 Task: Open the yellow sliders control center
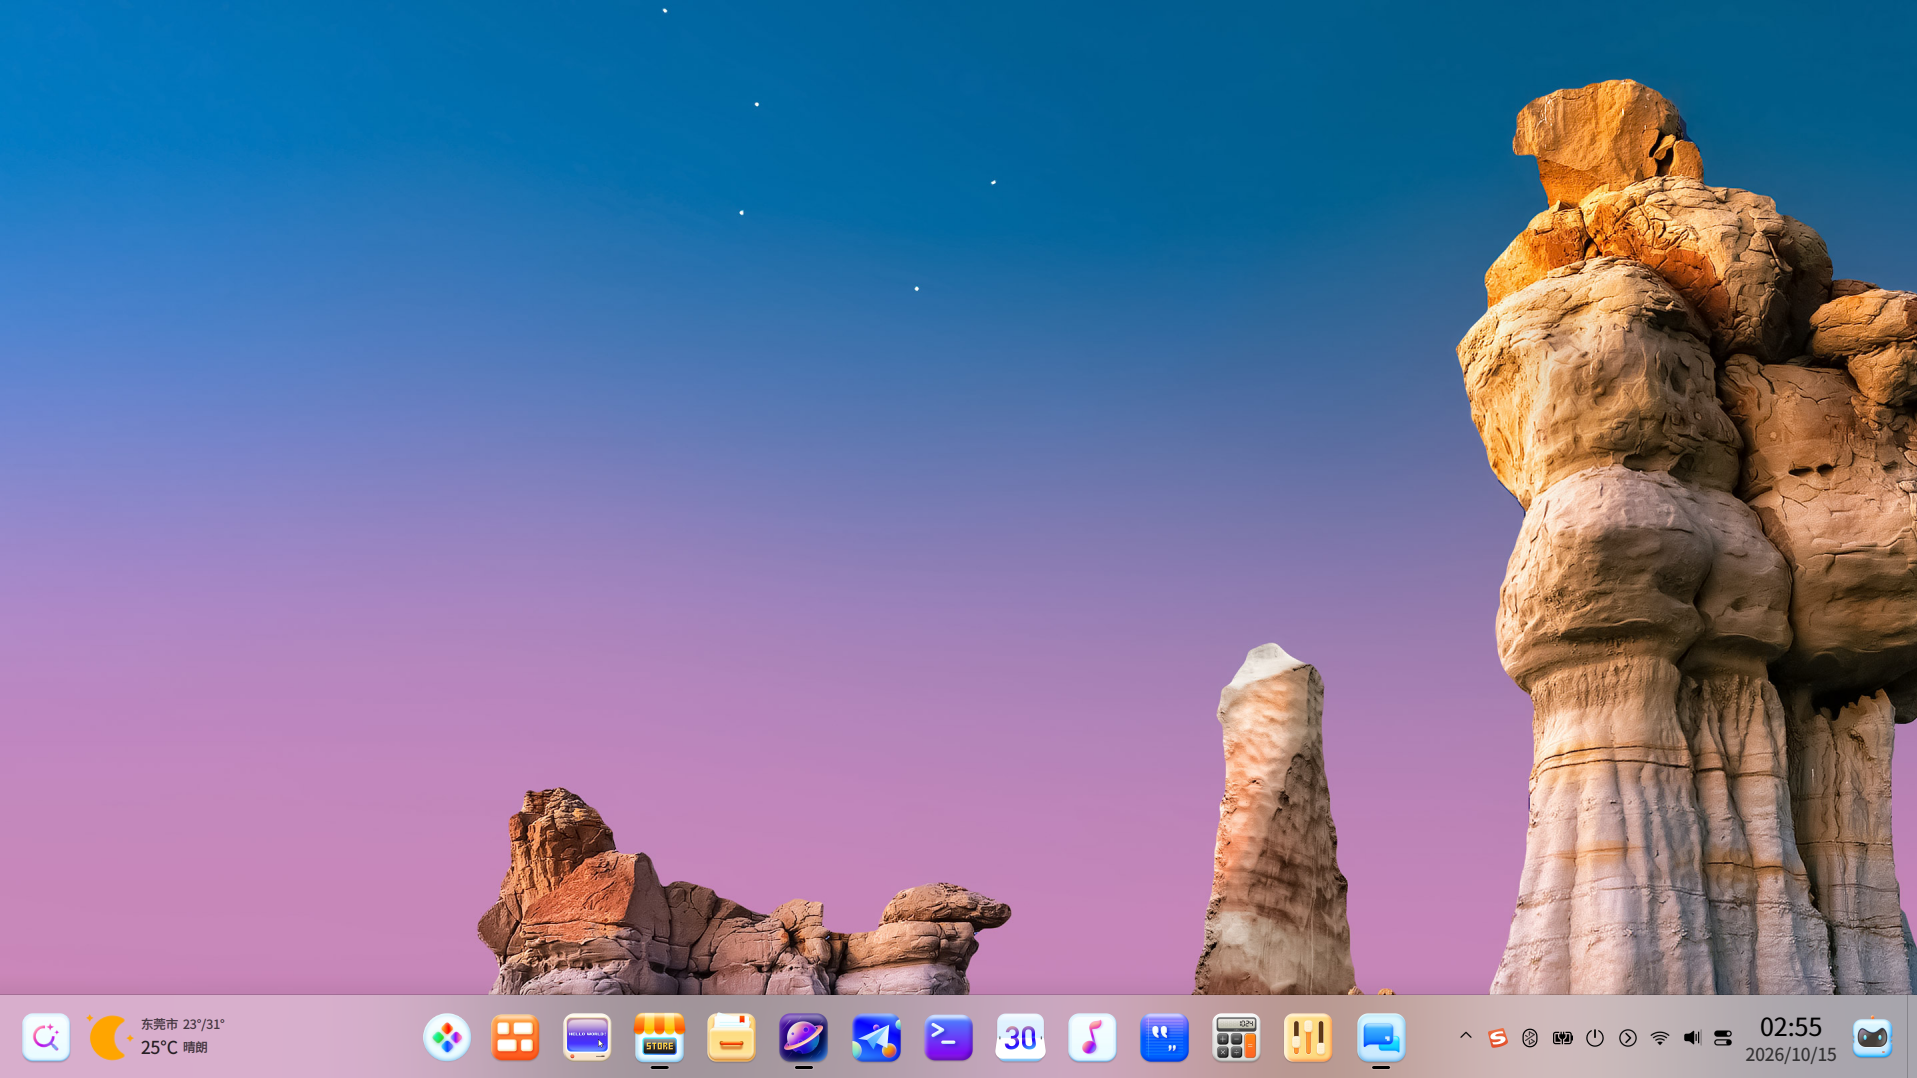[1308, 1037]
